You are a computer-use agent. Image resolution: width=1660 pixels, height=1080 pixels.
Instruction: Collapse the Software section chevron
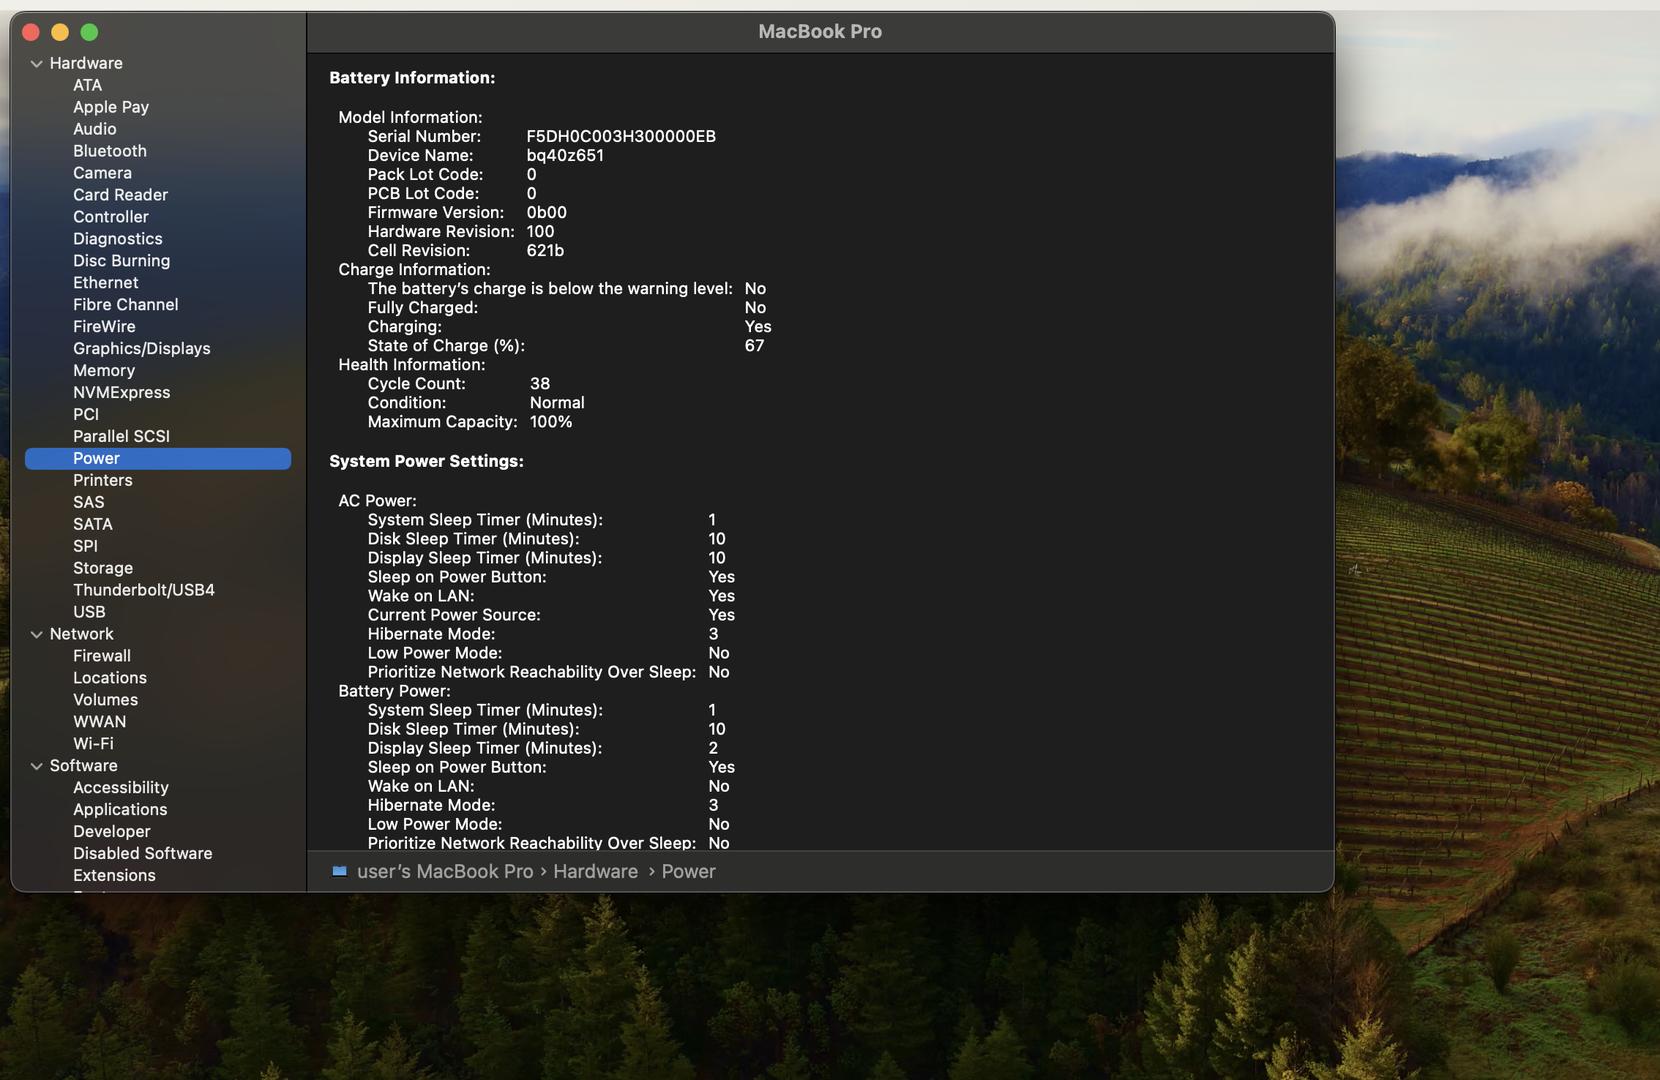tap(37, 766)
